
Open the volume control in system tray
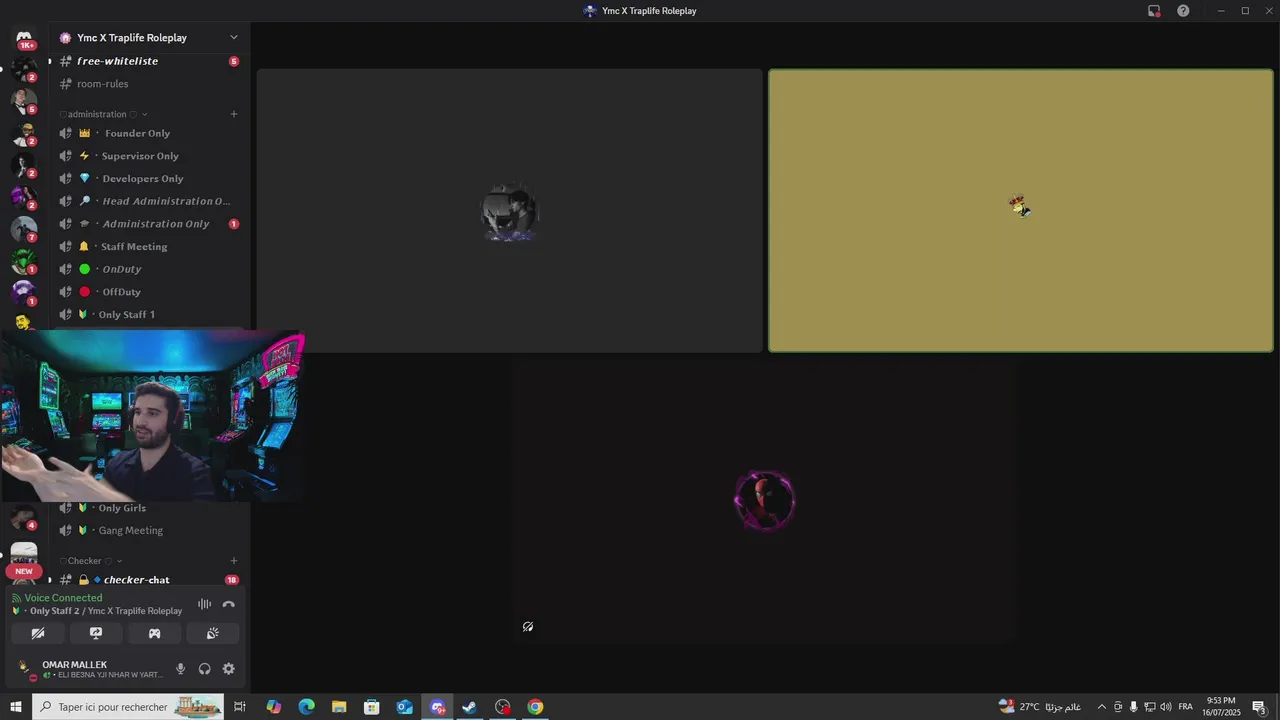[1165, 707]
